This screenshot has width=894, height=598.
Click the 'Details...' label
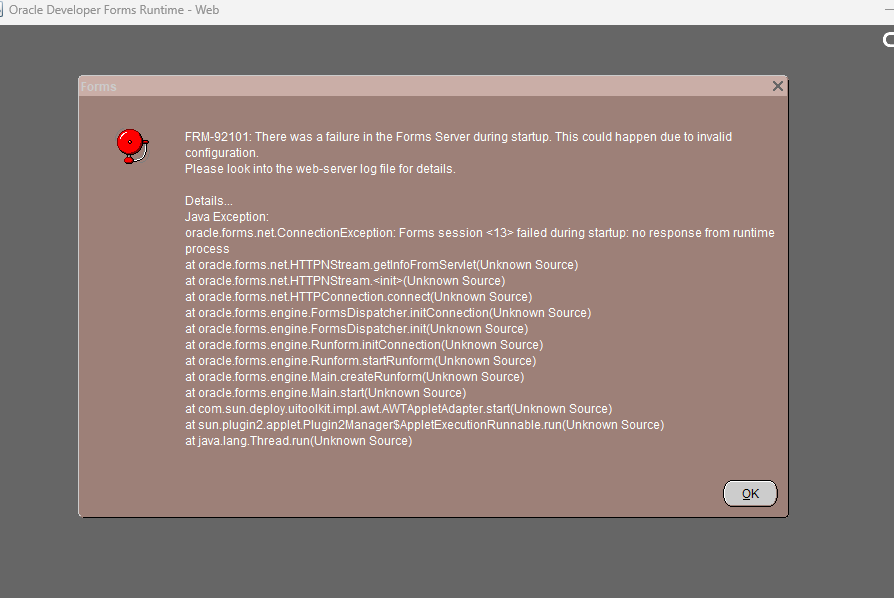[208, 201]
